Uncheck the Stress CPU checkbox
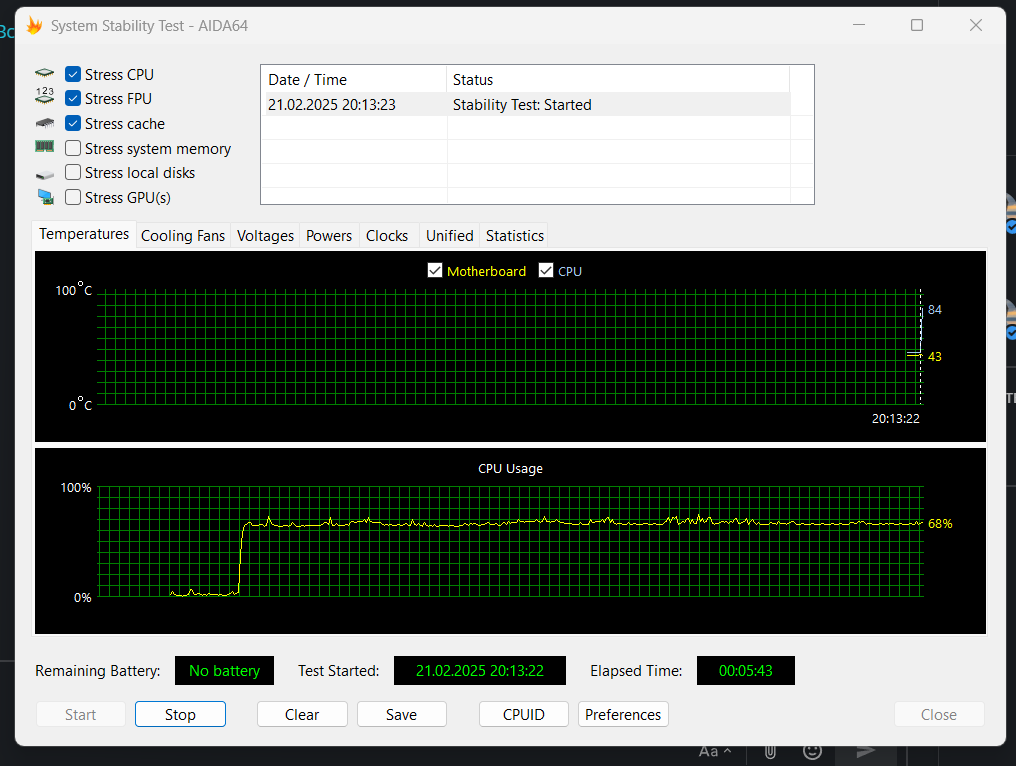The image size is (1016, 766). tap(73, 75)
